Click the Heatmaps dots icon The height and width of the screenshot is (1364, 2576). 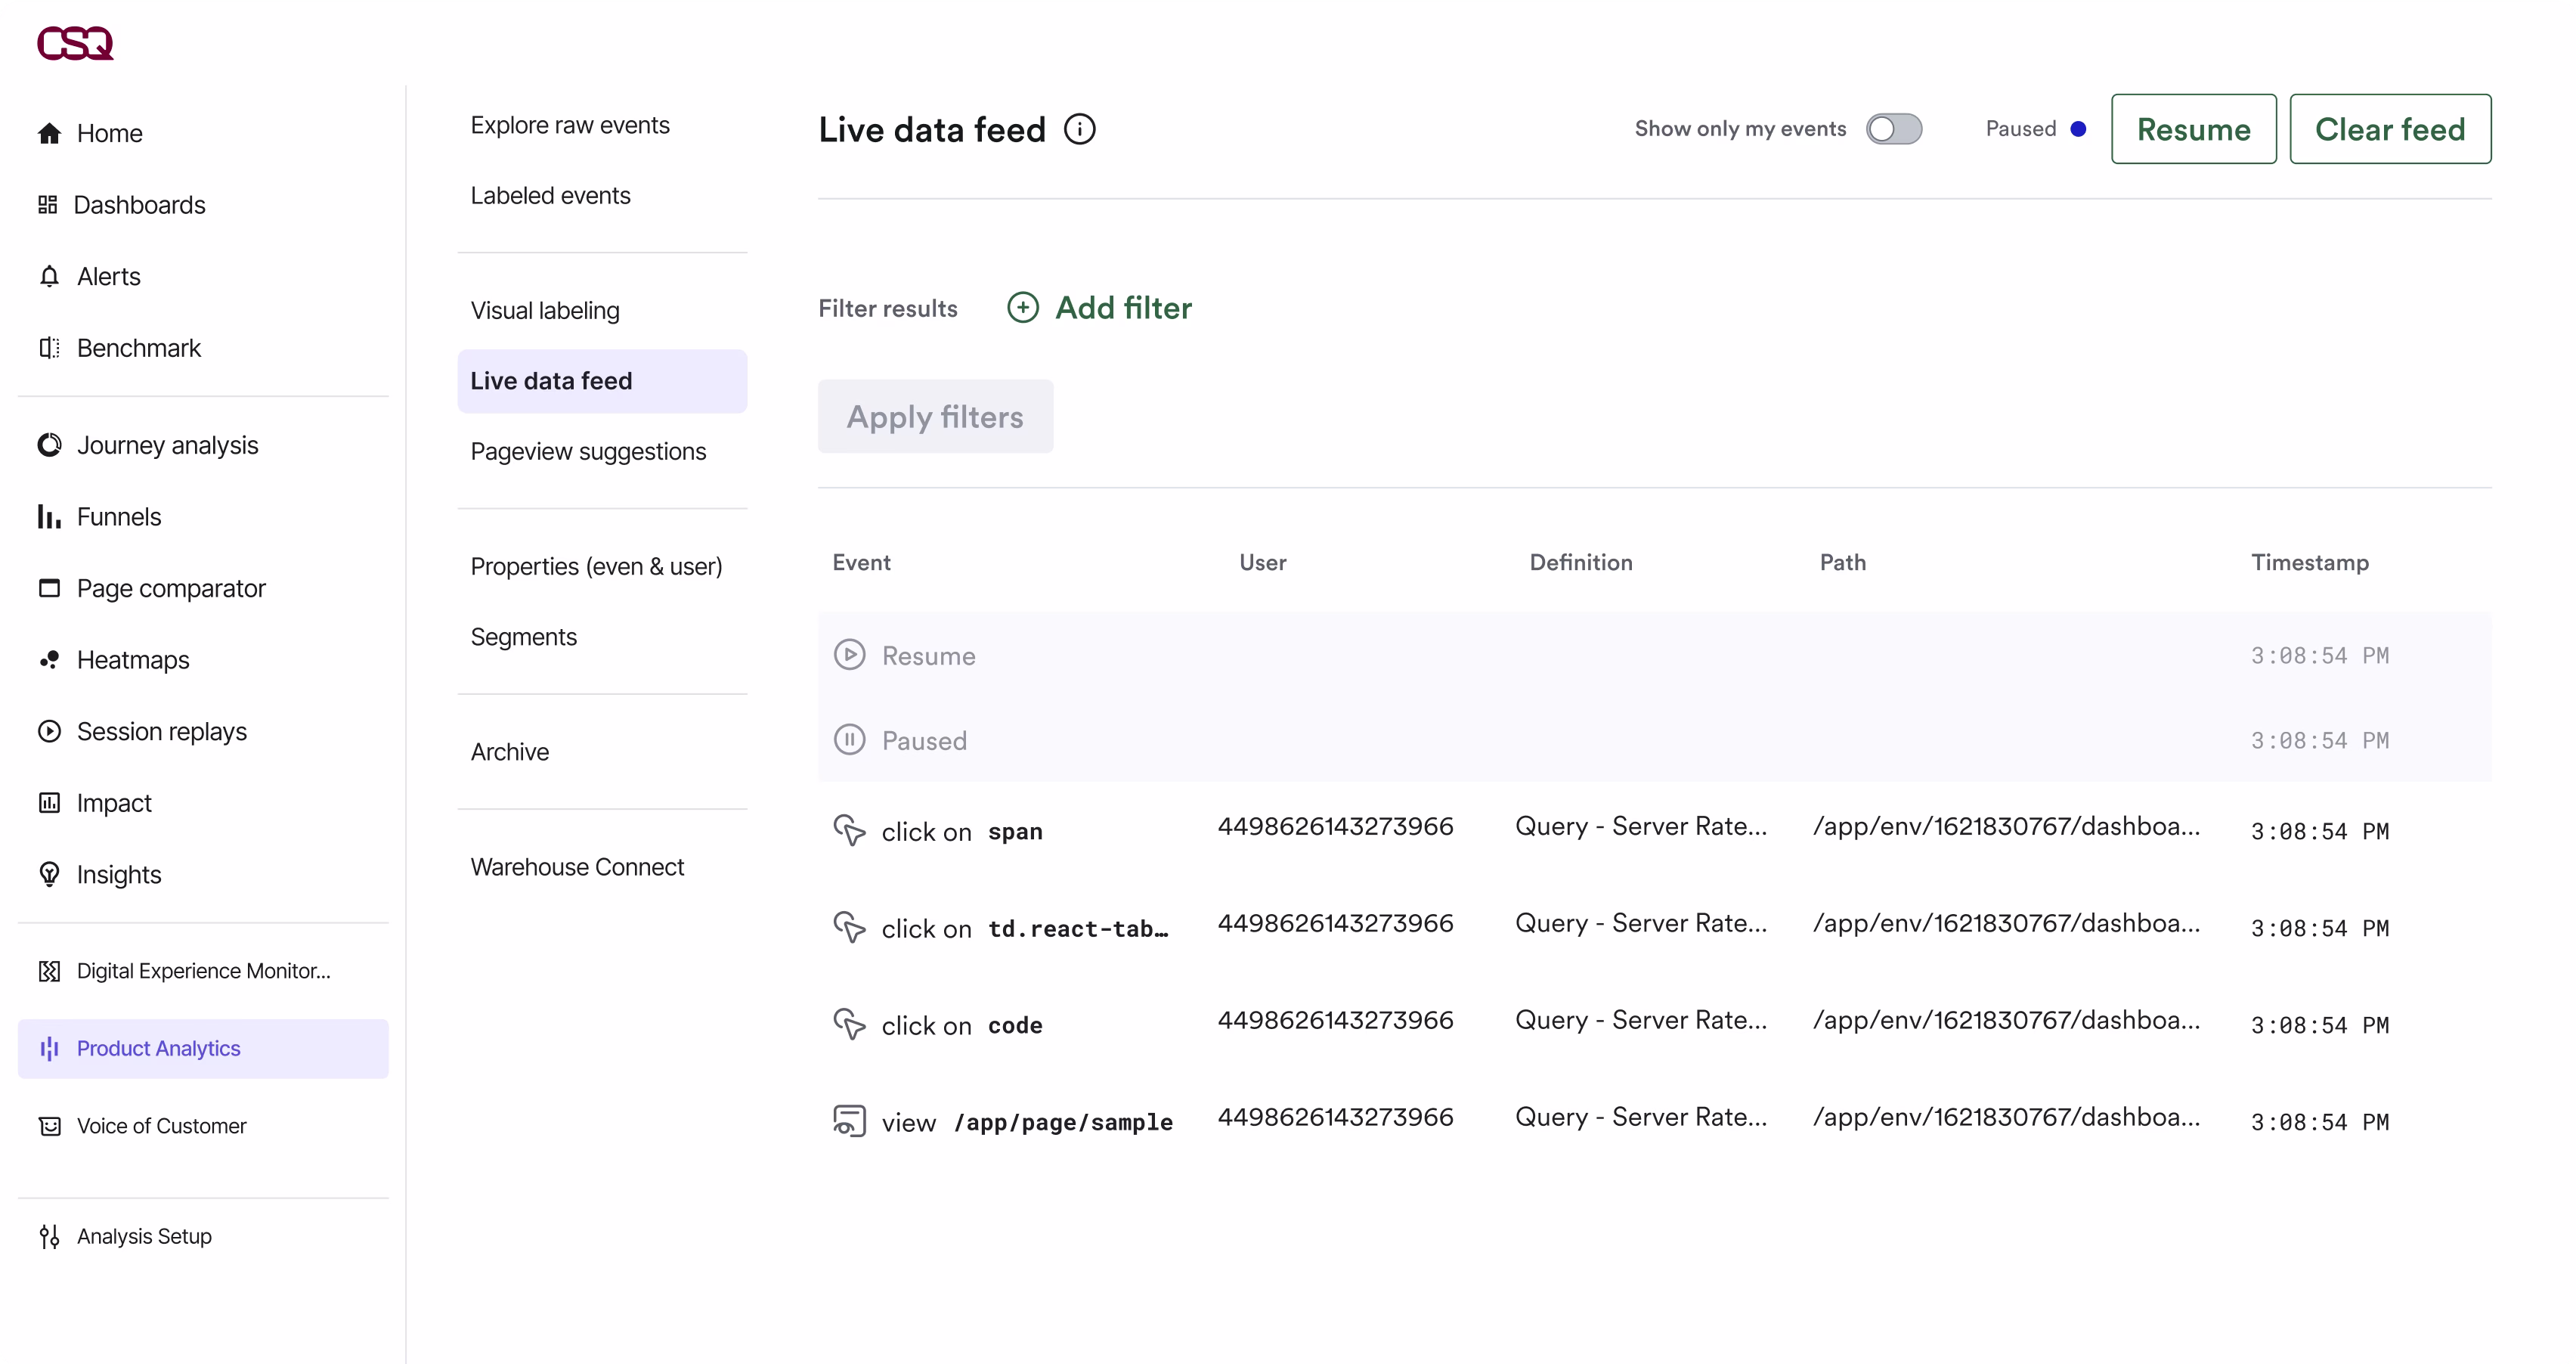(49, 660)
